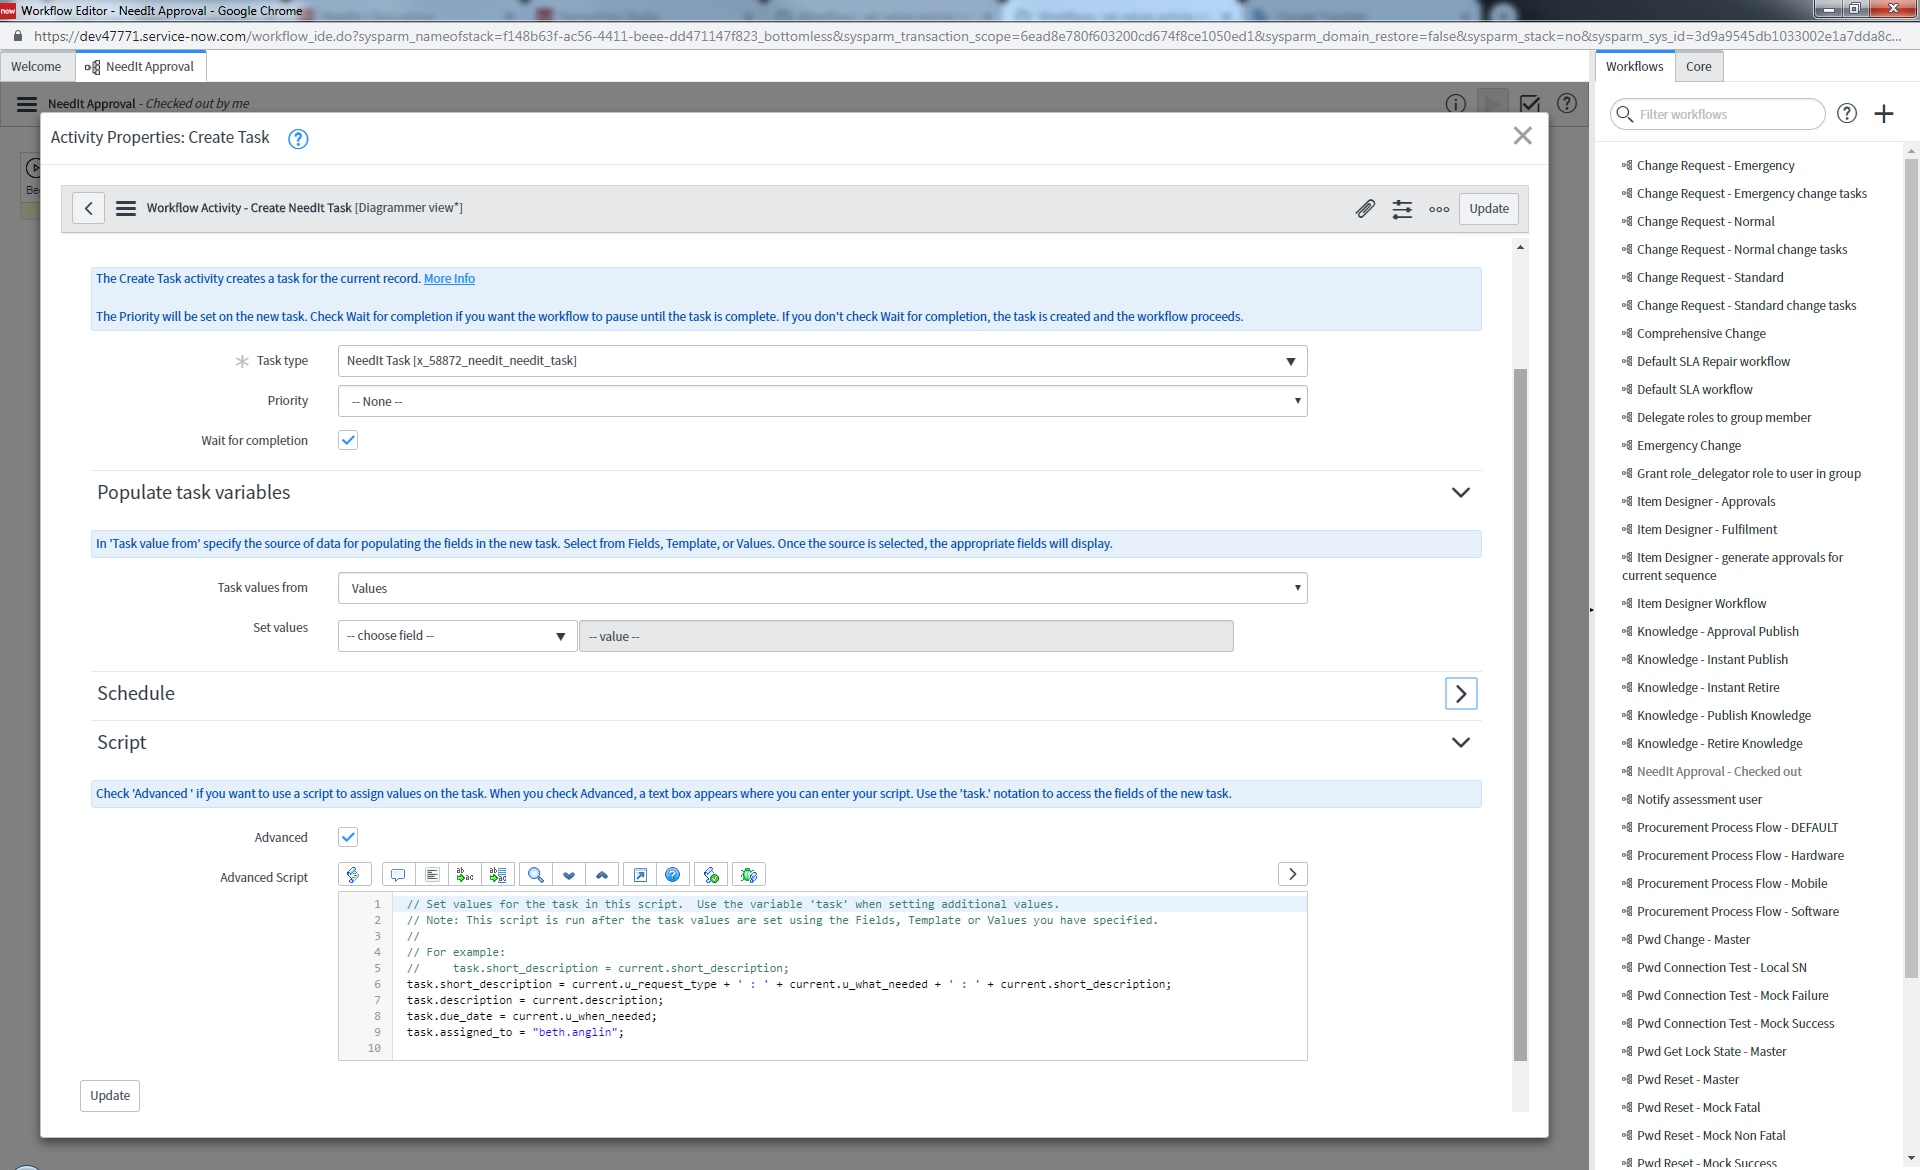Screen dimensions: 1920x1170
Task: Open the script editor help icon
Action: pos(673,875)
